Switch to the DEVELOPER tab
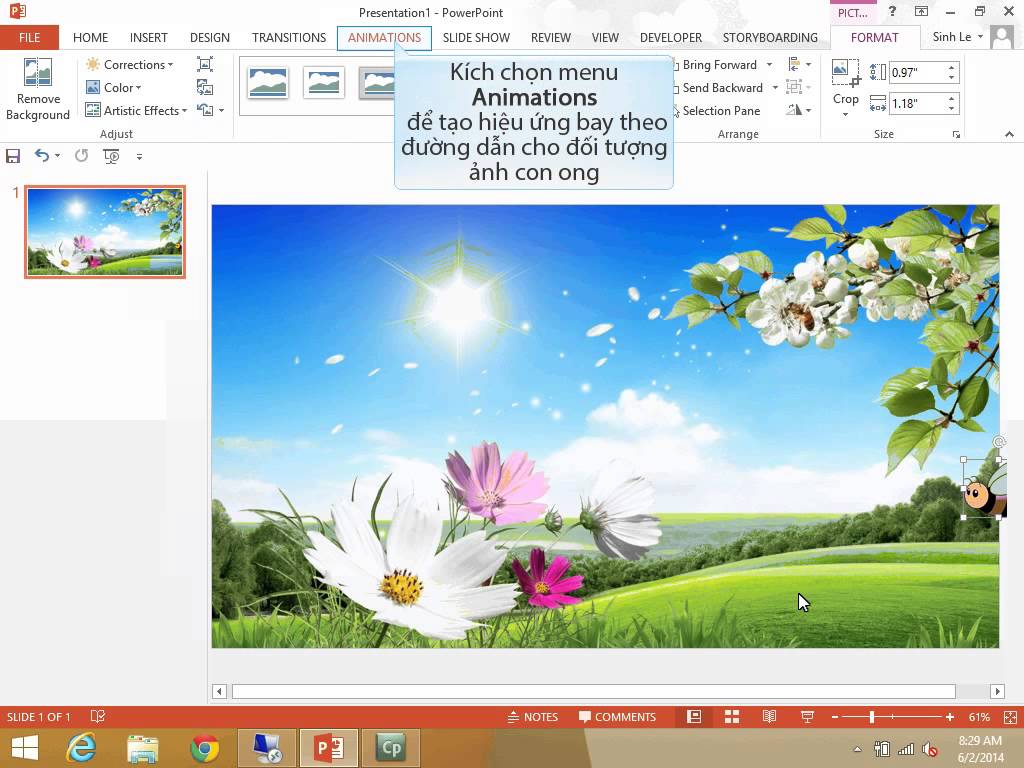Viewport: 1024px width, 768px height. click(x=671, y=37)
